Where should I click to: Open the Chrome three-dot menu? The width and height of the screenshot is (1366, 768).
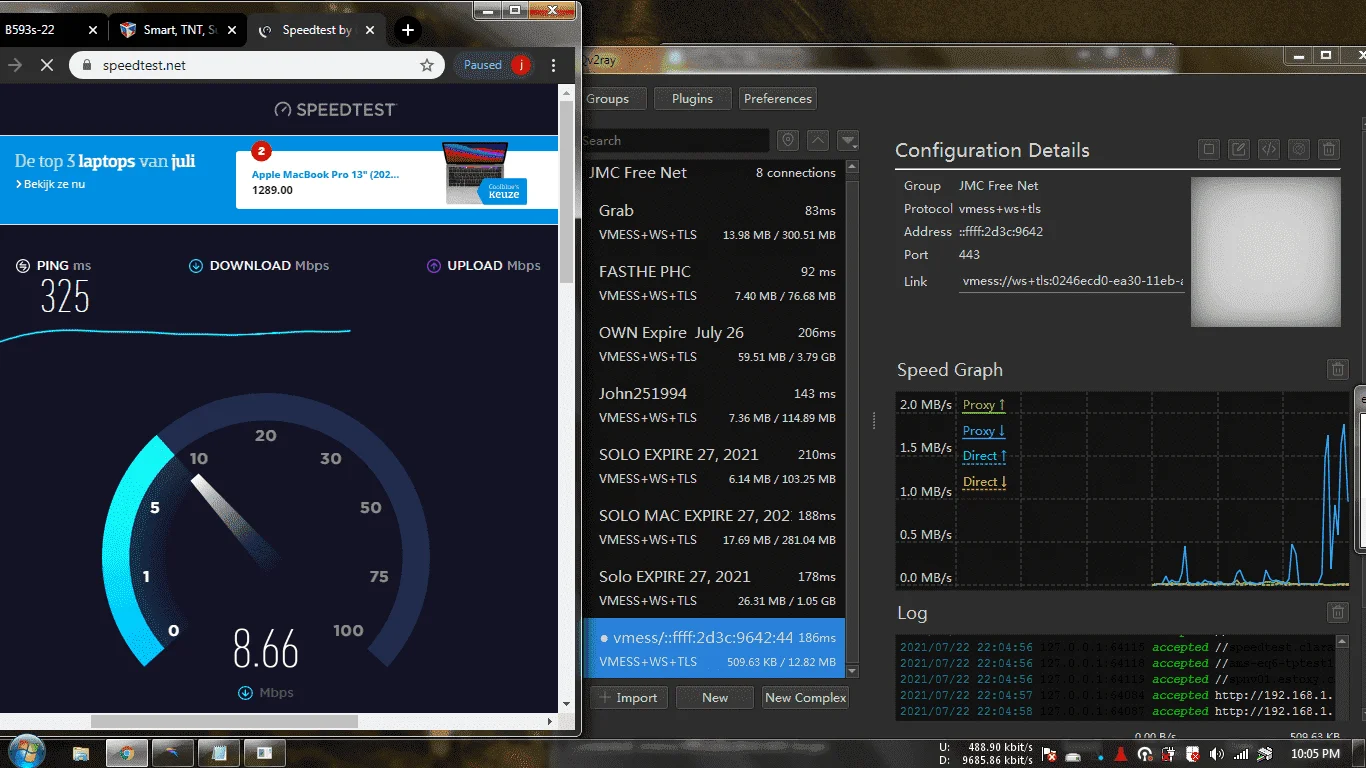pyautogui.click(x=554, y=65)
